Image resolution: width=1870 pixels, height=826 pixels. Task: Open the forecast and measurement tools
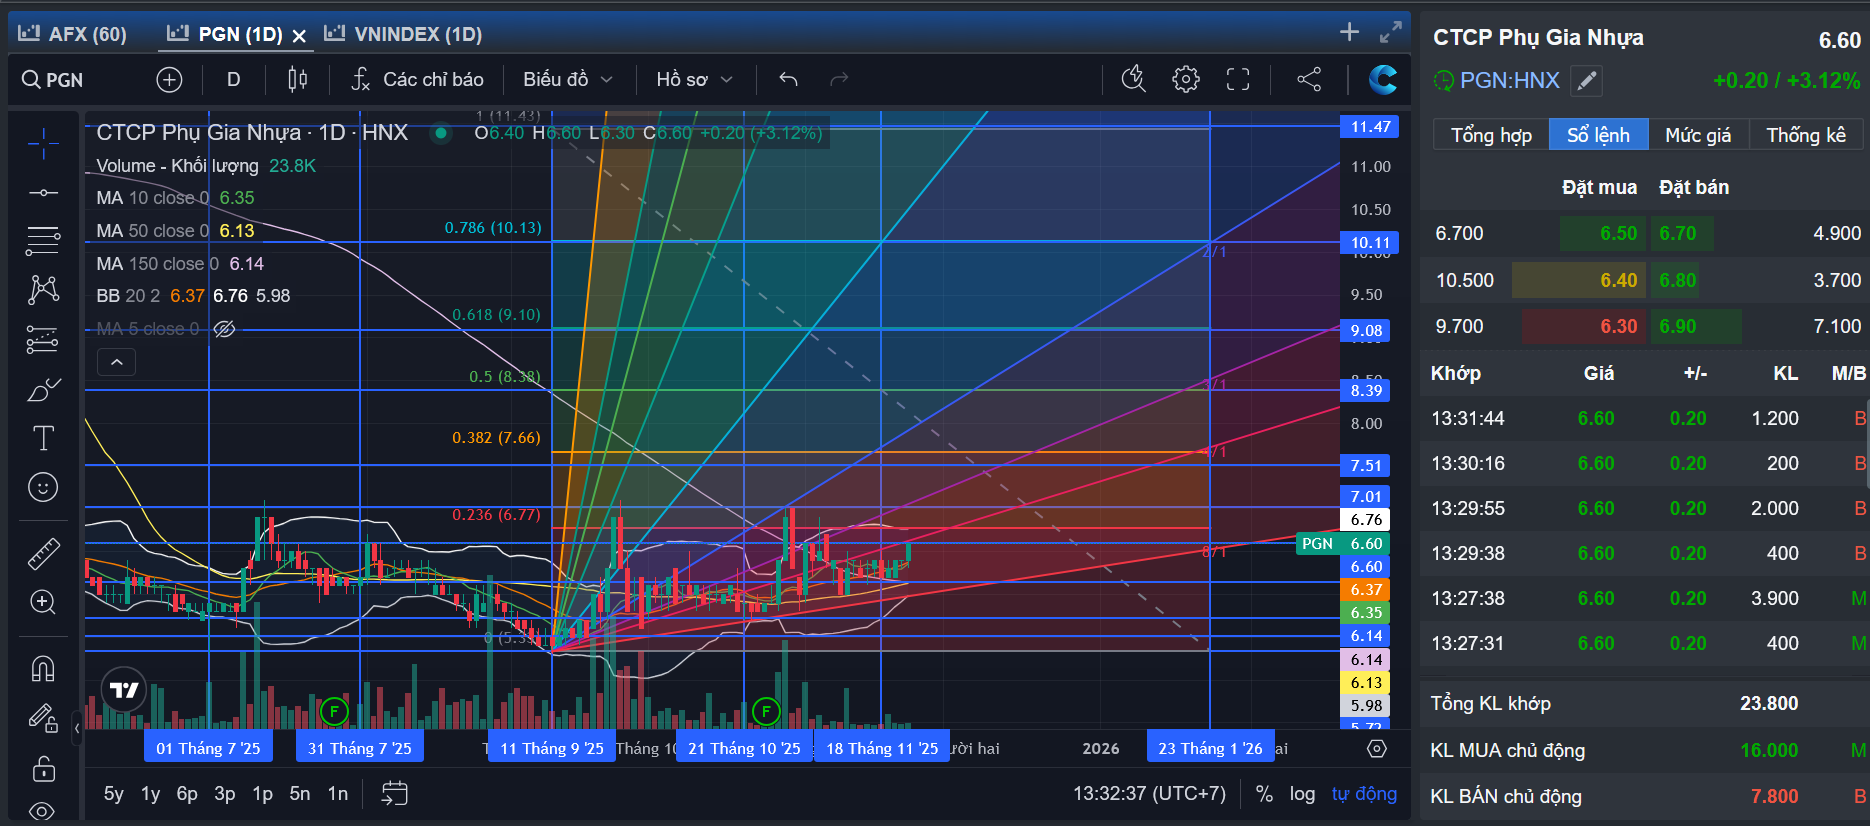tap(43, 340)
